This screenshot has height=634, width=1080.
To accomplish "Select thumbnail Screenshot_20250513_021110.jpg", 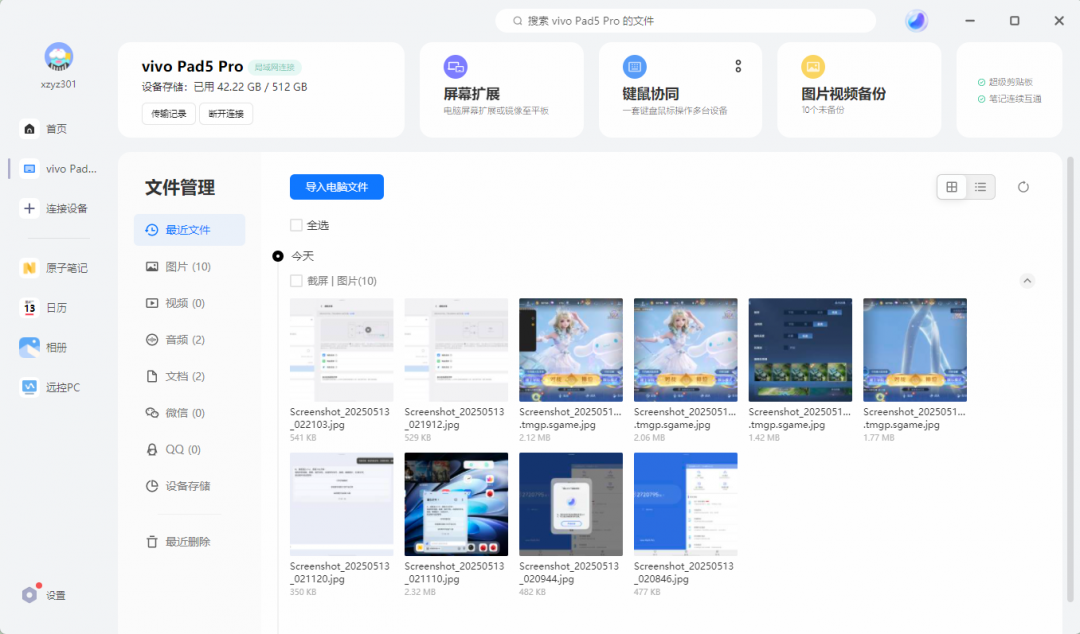I will [x=456, y=504].
